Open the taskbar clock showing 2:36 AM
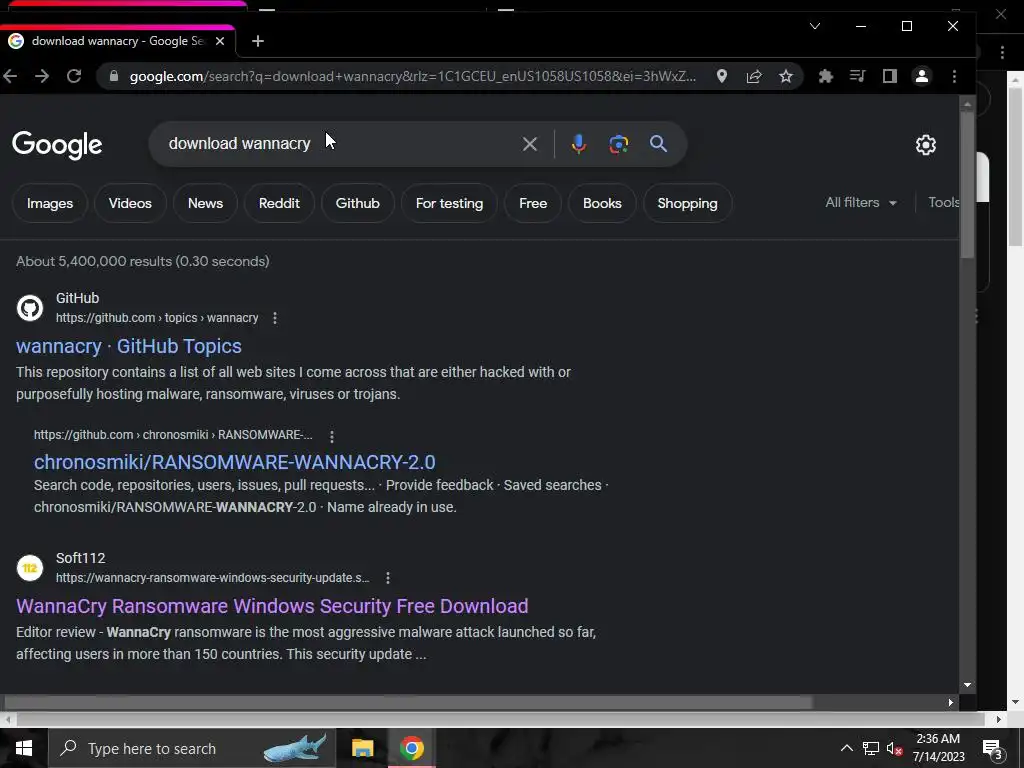The width and height of the screenshot is (1024, 768). [938, 748]
